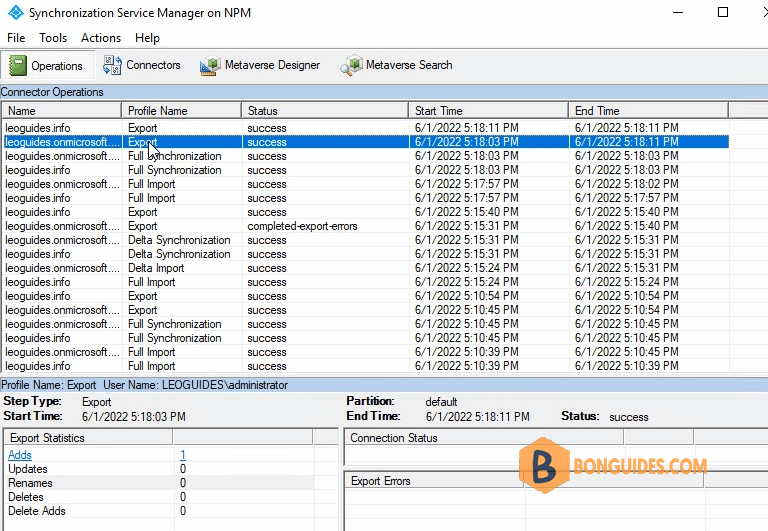
Task: Click the Export Statistics column header
Action: [88, 438]
